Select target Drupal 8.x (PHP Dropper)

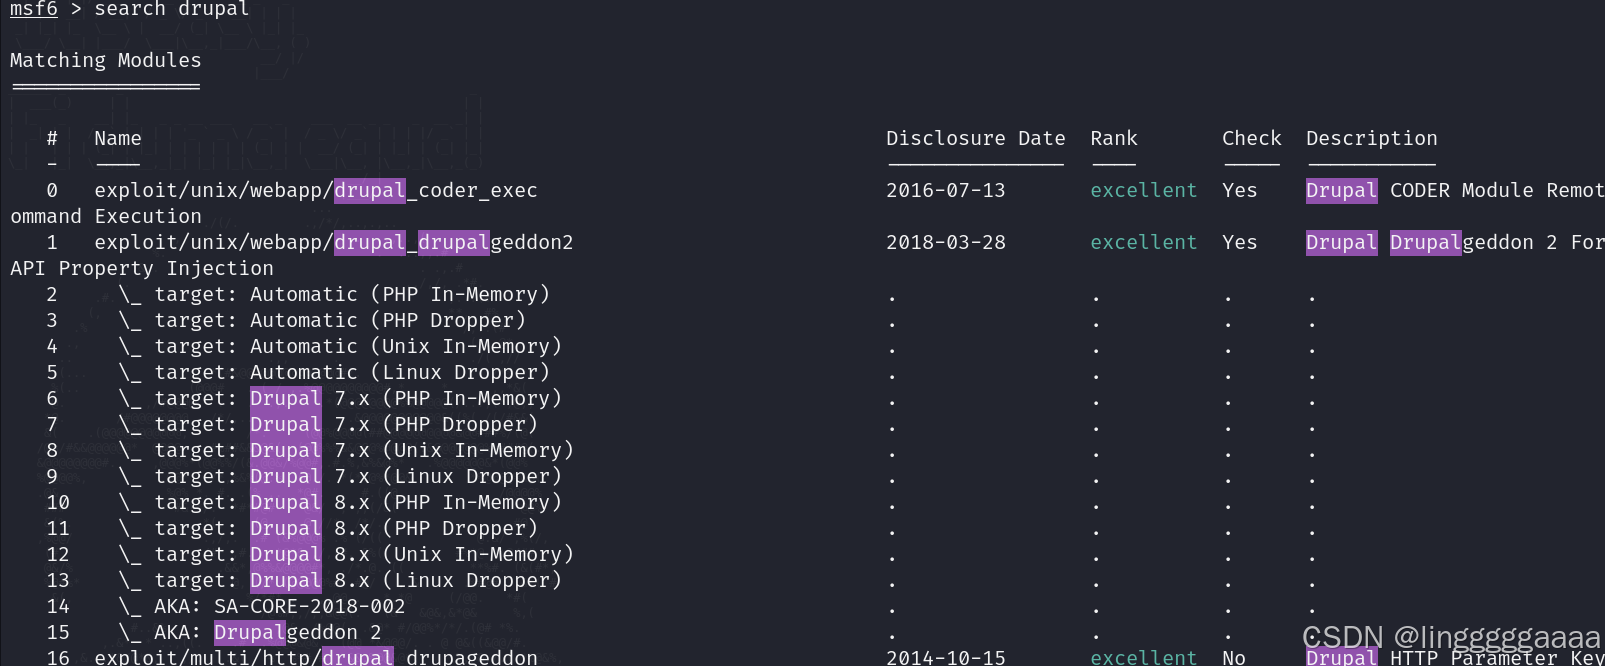[328, 529]
